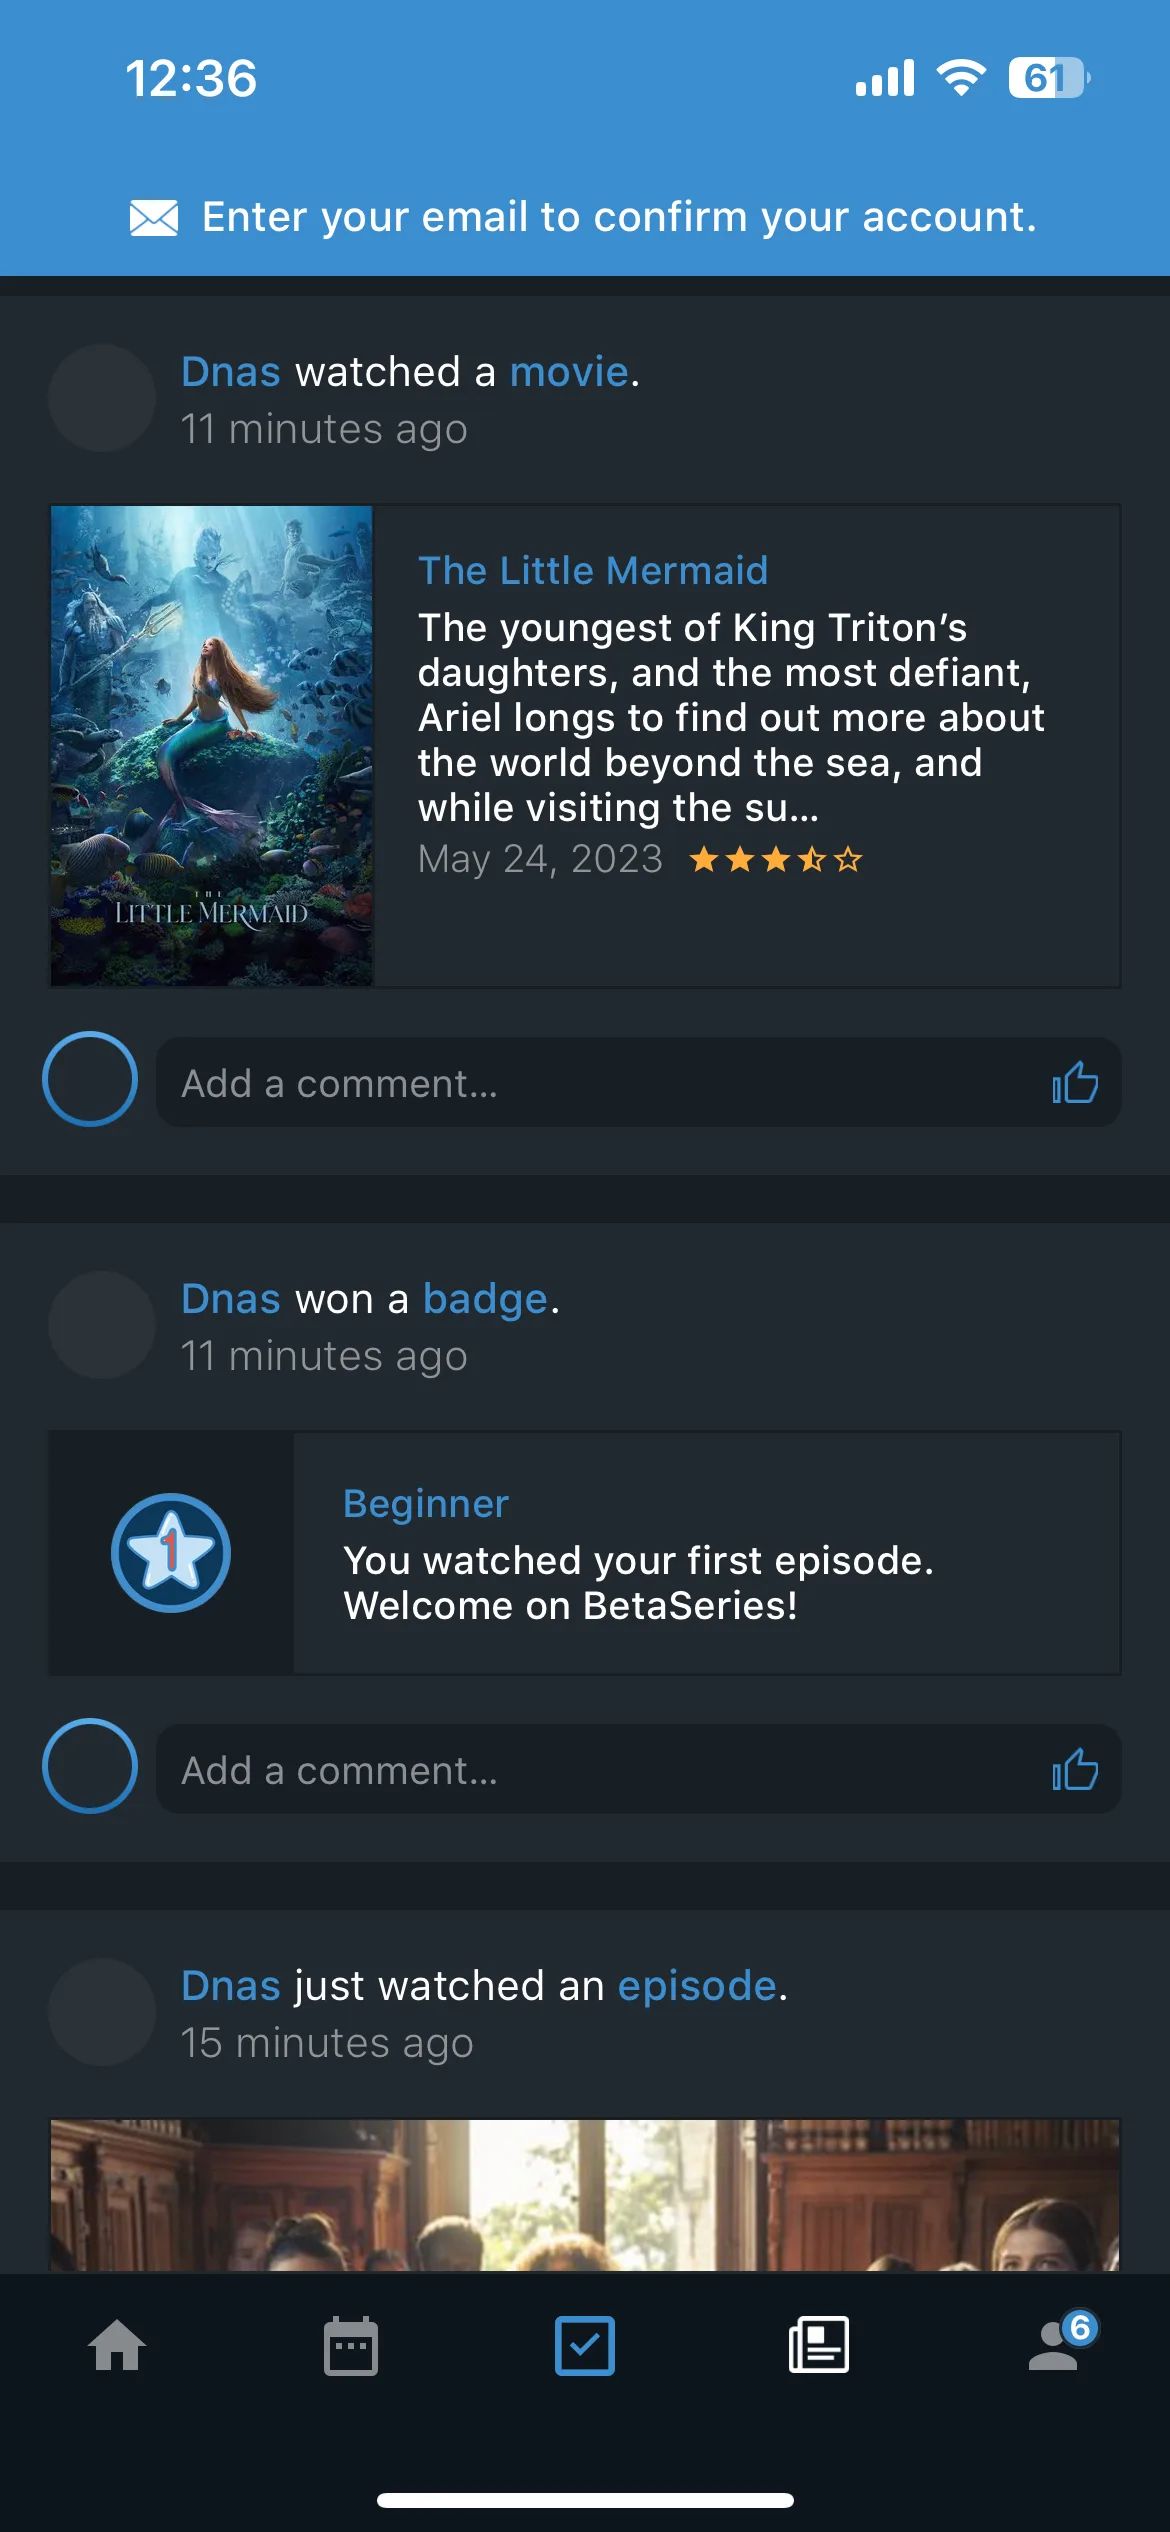Open The Little Mermaid poster thumbnail
1170x2532 pixels.
212,746
